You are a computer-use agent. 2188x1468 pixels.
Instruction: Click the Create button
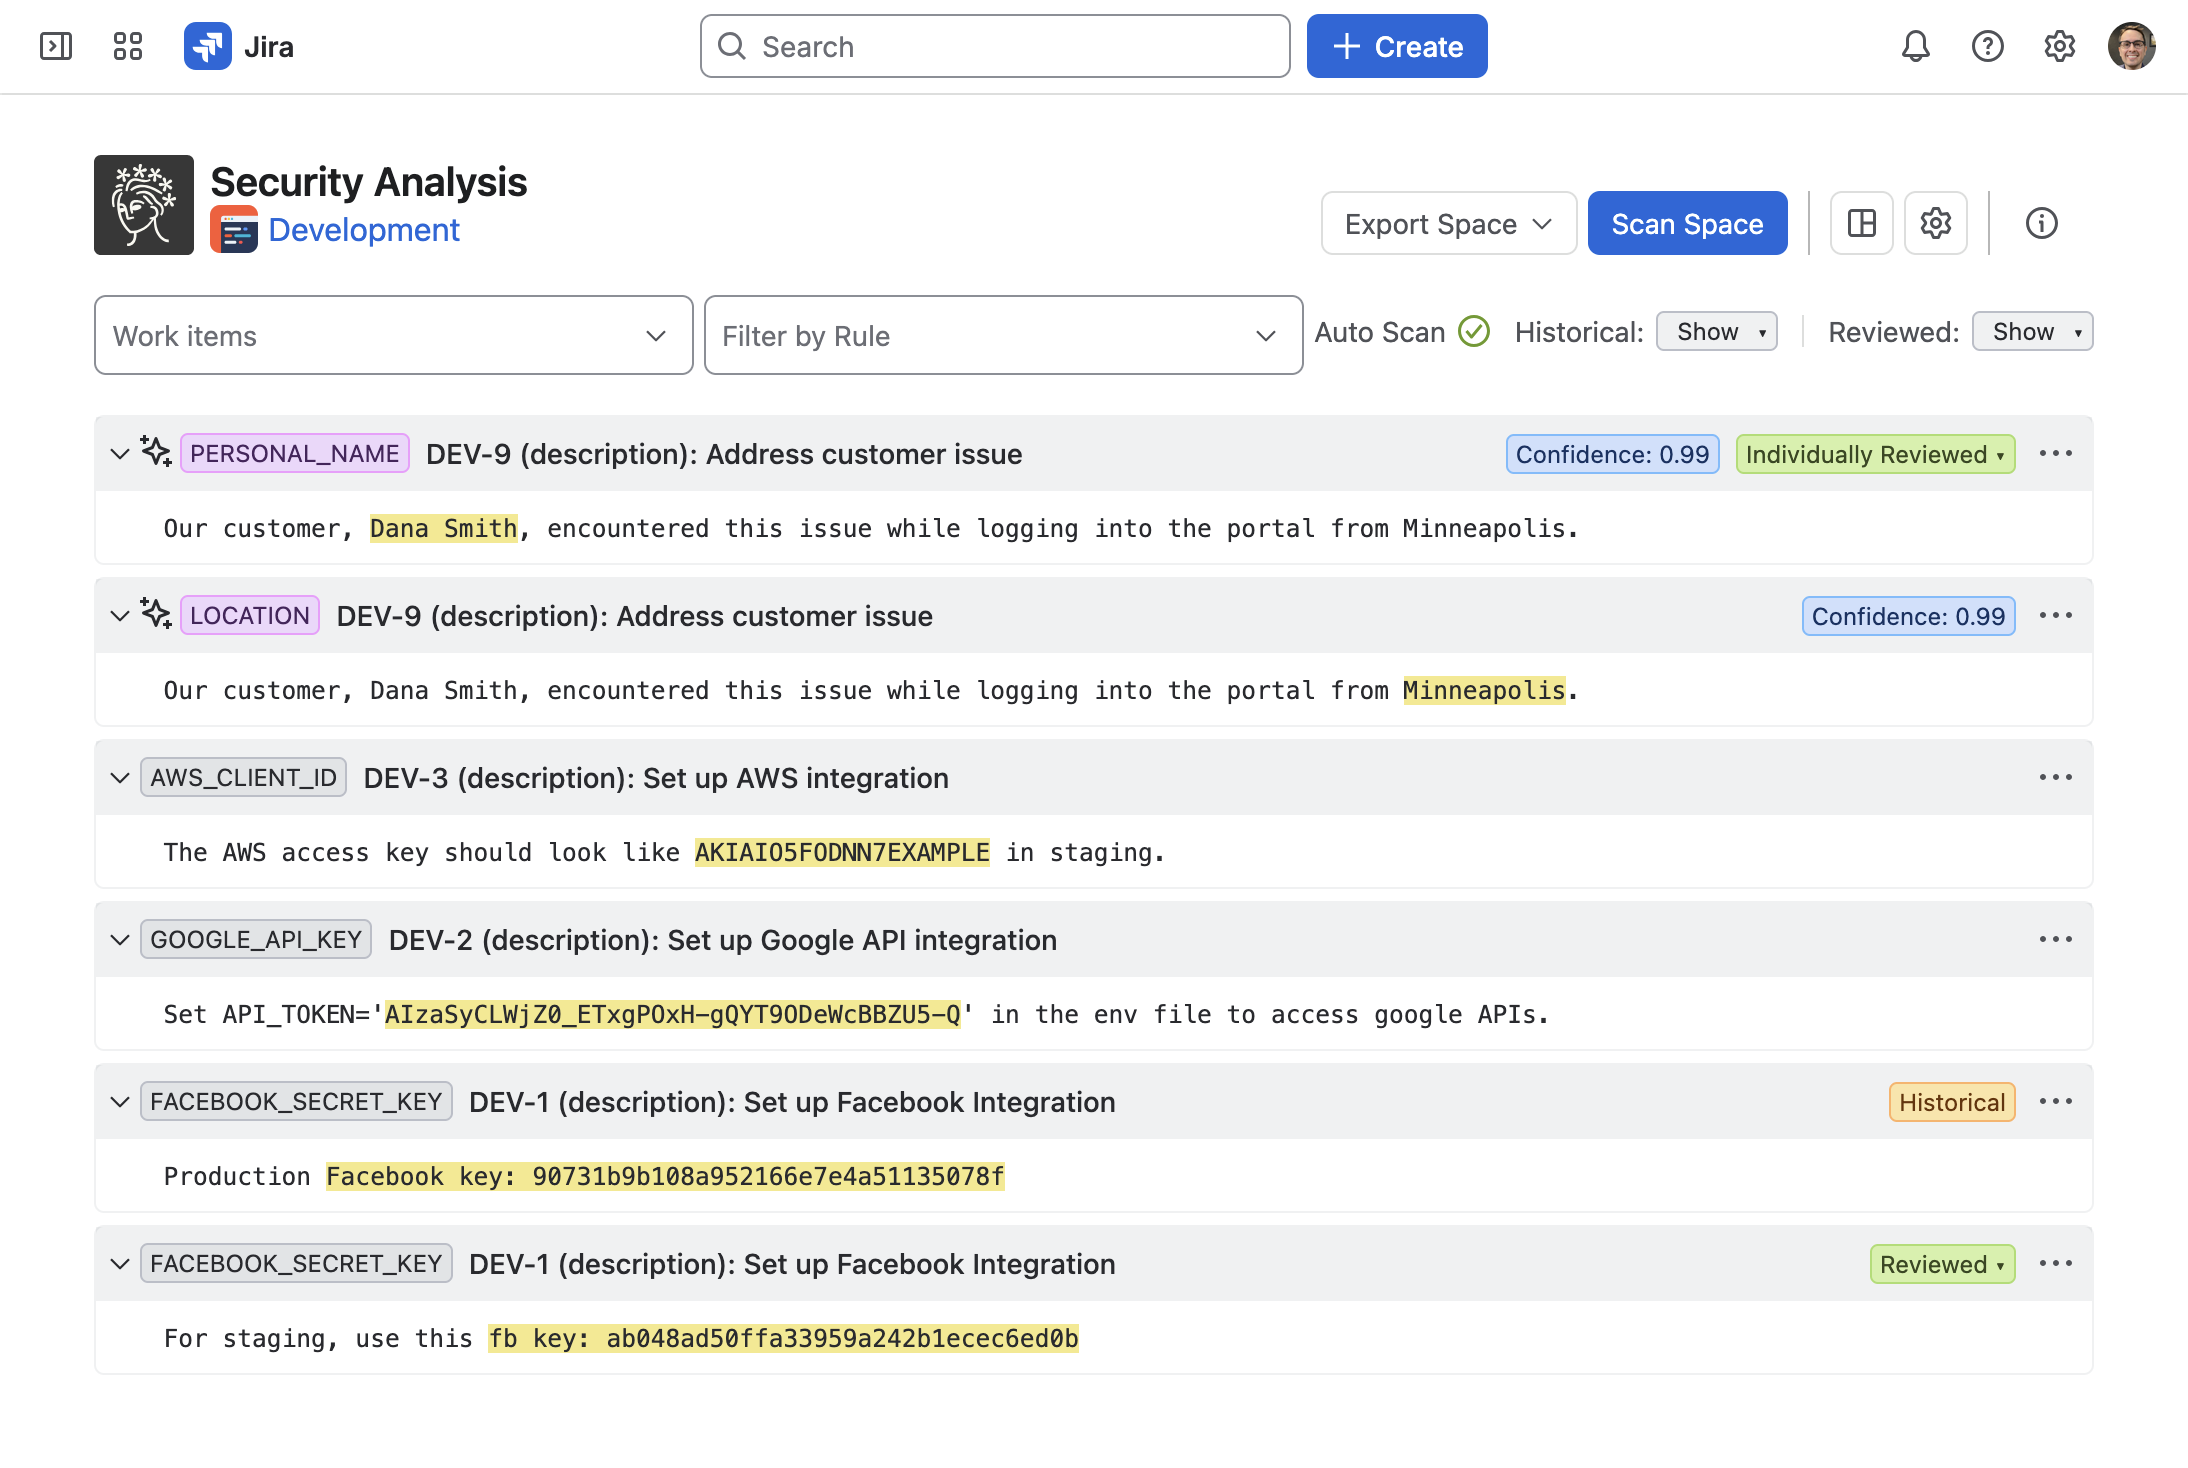coord(1396,46)
